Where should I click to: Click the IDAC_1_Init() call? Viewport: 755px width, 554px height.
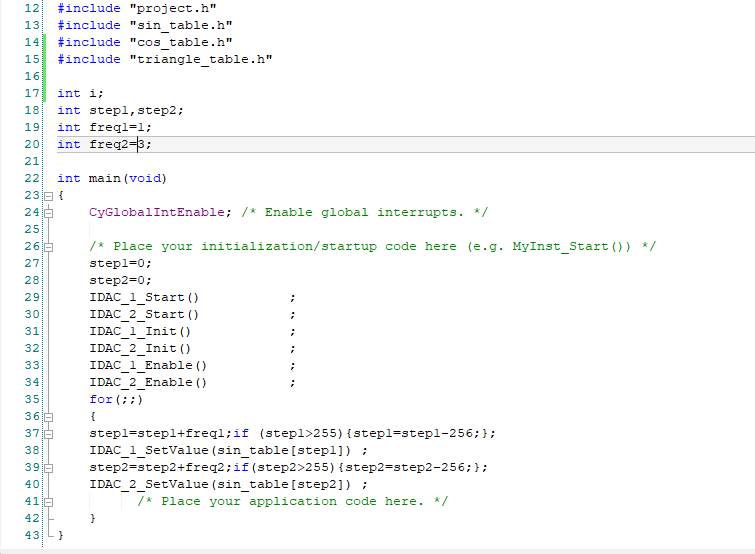coord(140,331)
